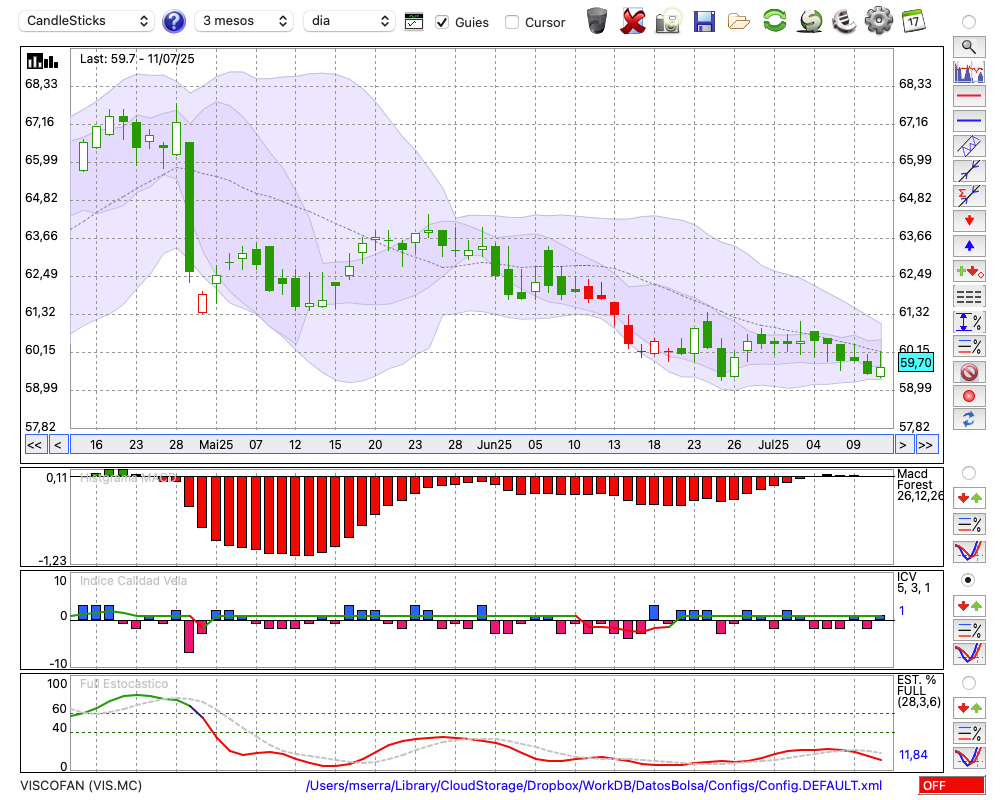This screenshot has width=1000, height=800.
Task: Click the green plus red arrow tool
Action: coord(969,271)
